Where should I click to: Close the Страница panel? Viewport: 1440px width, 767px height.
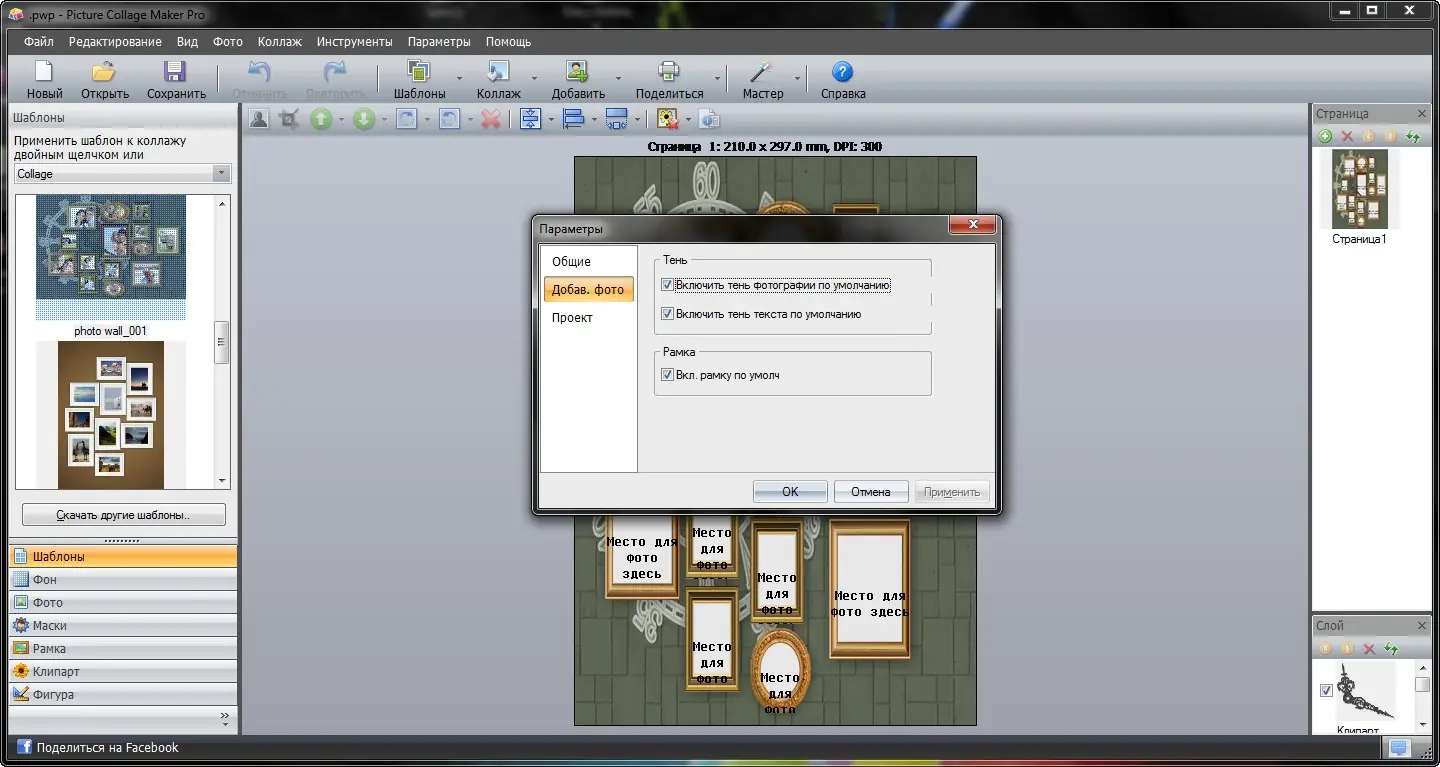coord(1422,113)
